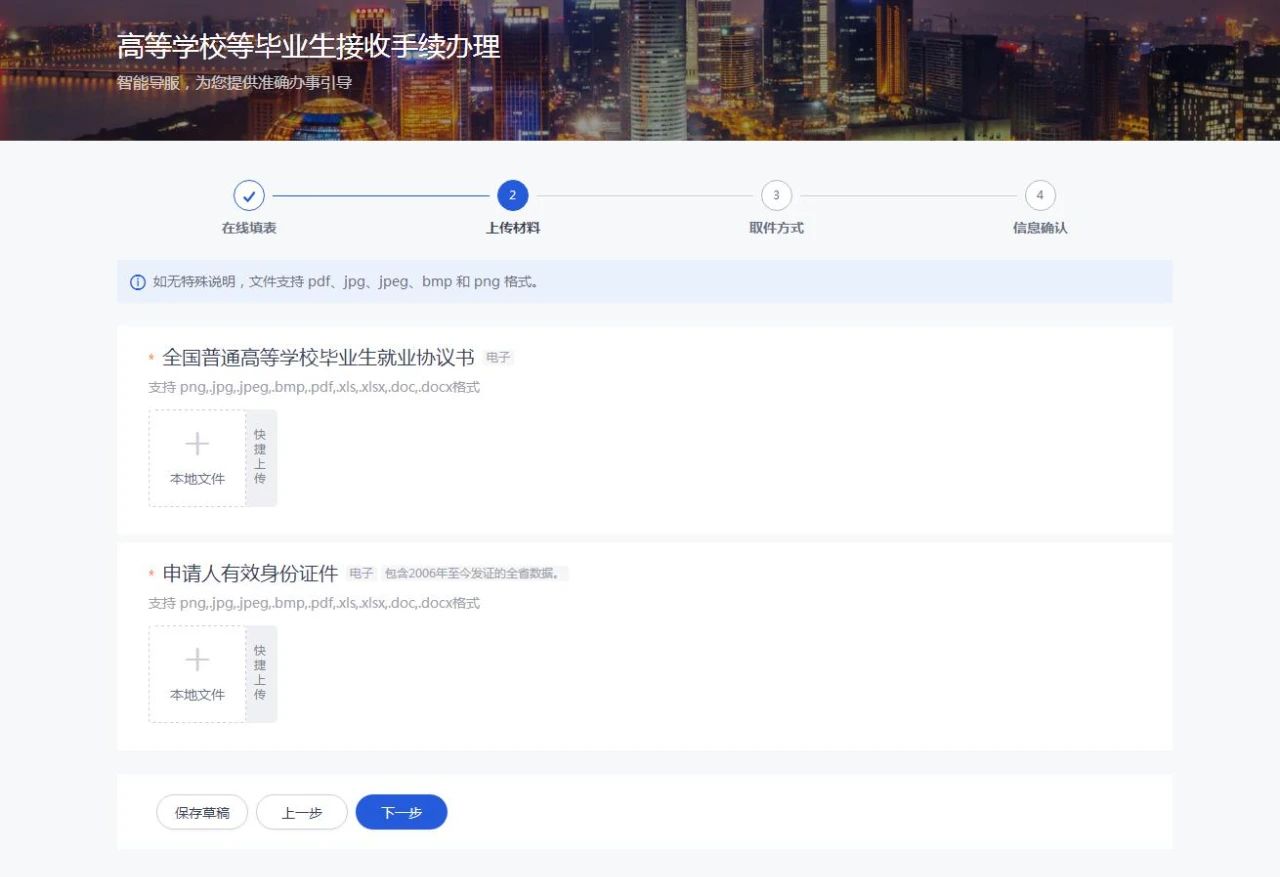The width and height of the screenshot is (1280, 877).
Task: Select the 上传材料 step label
Action: [513, 228]
